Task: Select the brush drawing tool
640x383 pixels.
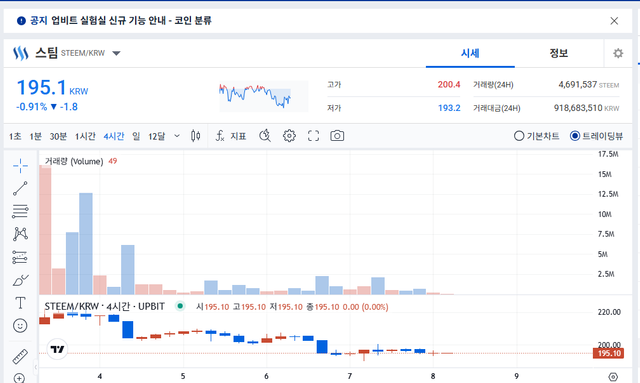Action: click(20, 280)
